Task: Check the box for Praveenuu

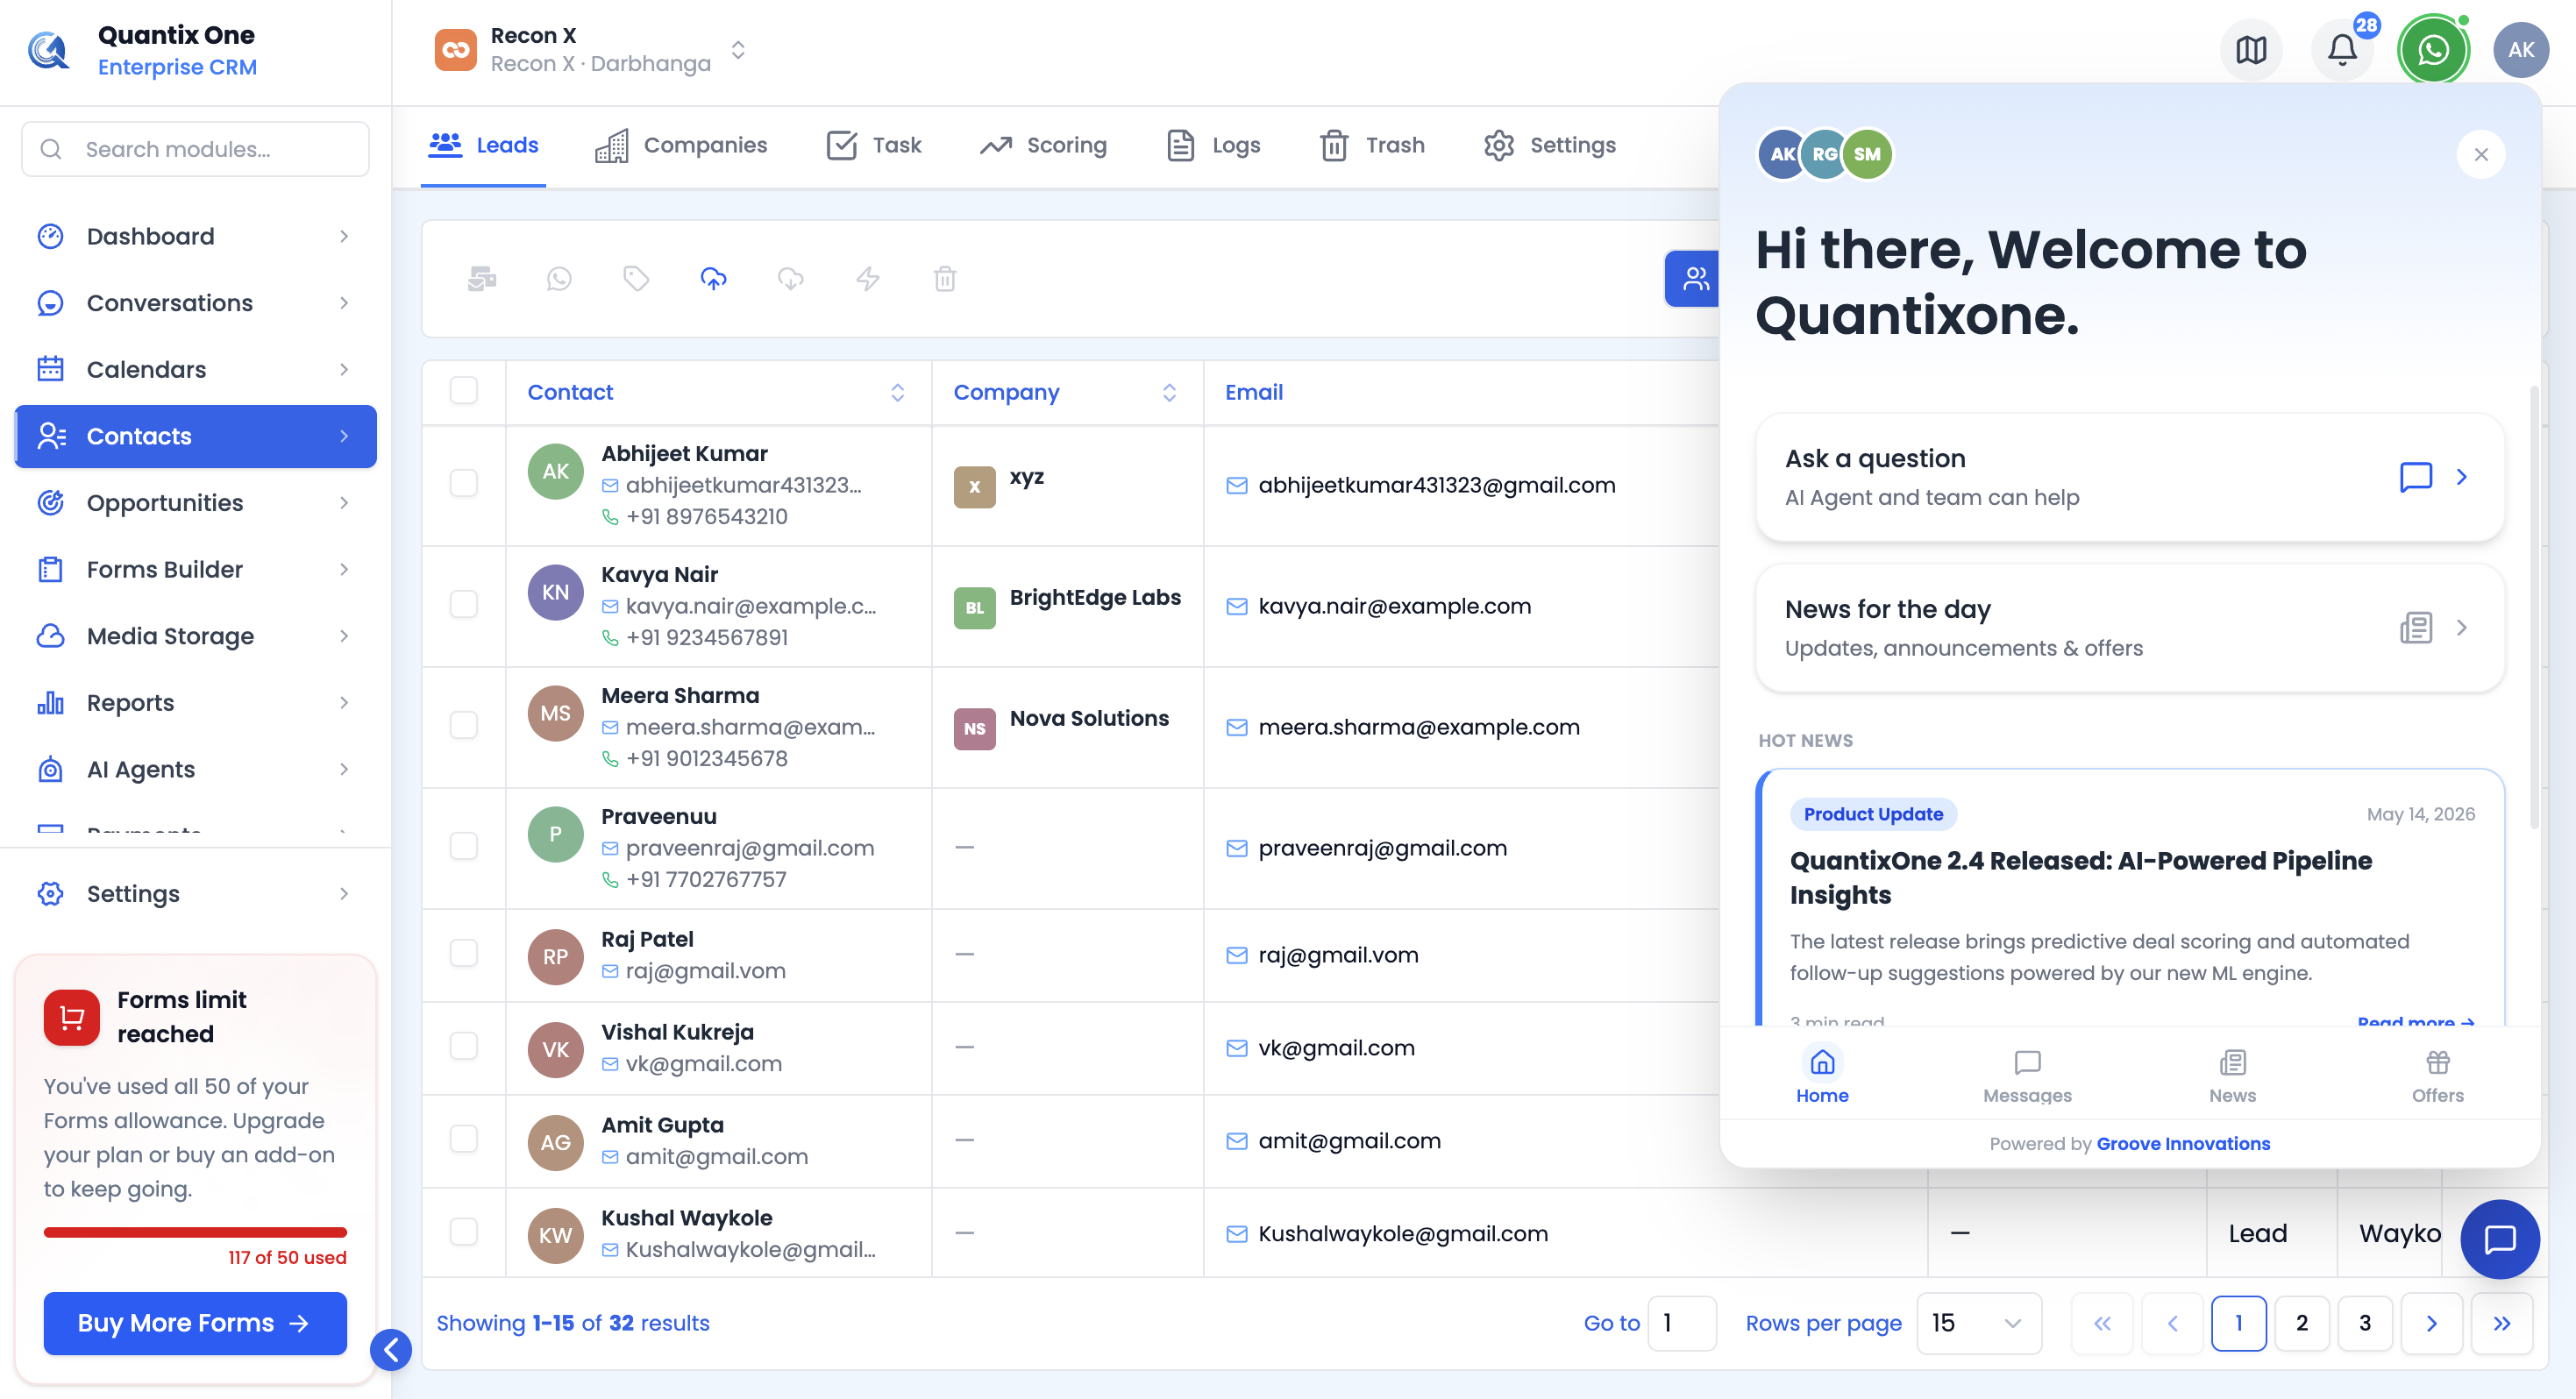Action: tap(464, 846)
